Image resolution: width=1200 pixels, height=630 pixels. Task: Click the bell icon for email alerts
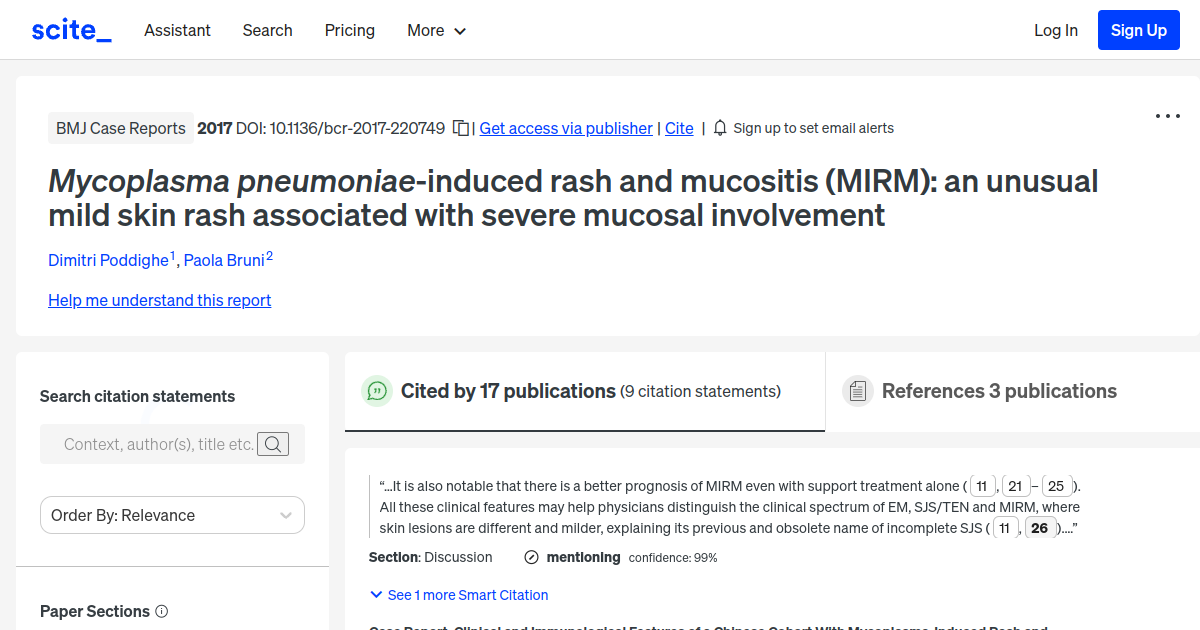719,128
